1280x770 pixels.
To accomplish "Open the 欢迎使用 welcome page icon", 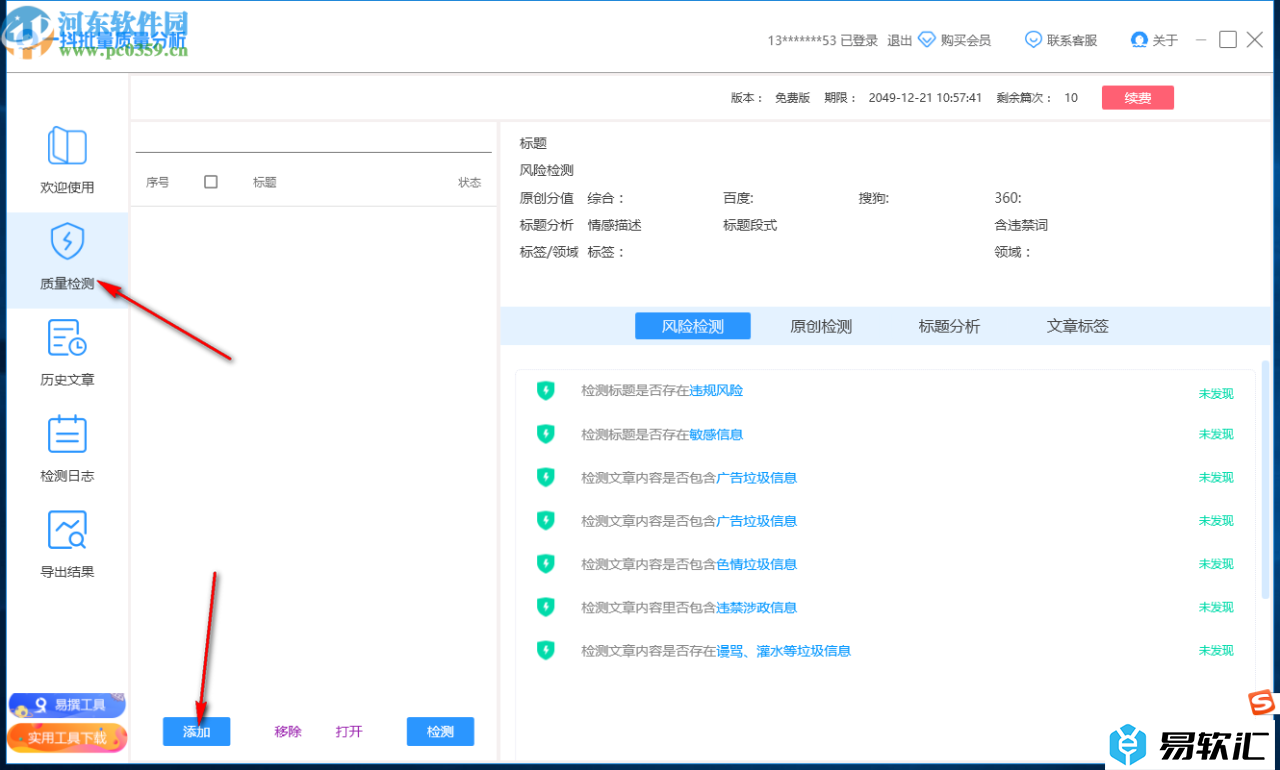I will (67, 146).
